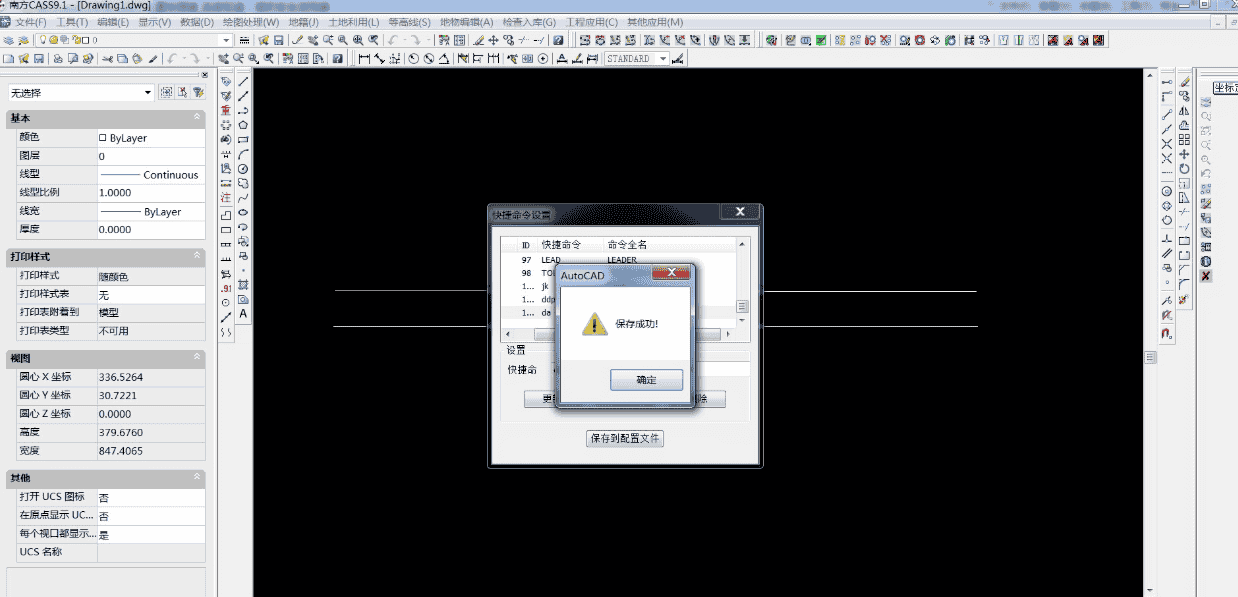The width and height of the screenshot is (1238, 597).
Task: Close the AutoCAD 保存成功 popup
Action: coord(672,273)
